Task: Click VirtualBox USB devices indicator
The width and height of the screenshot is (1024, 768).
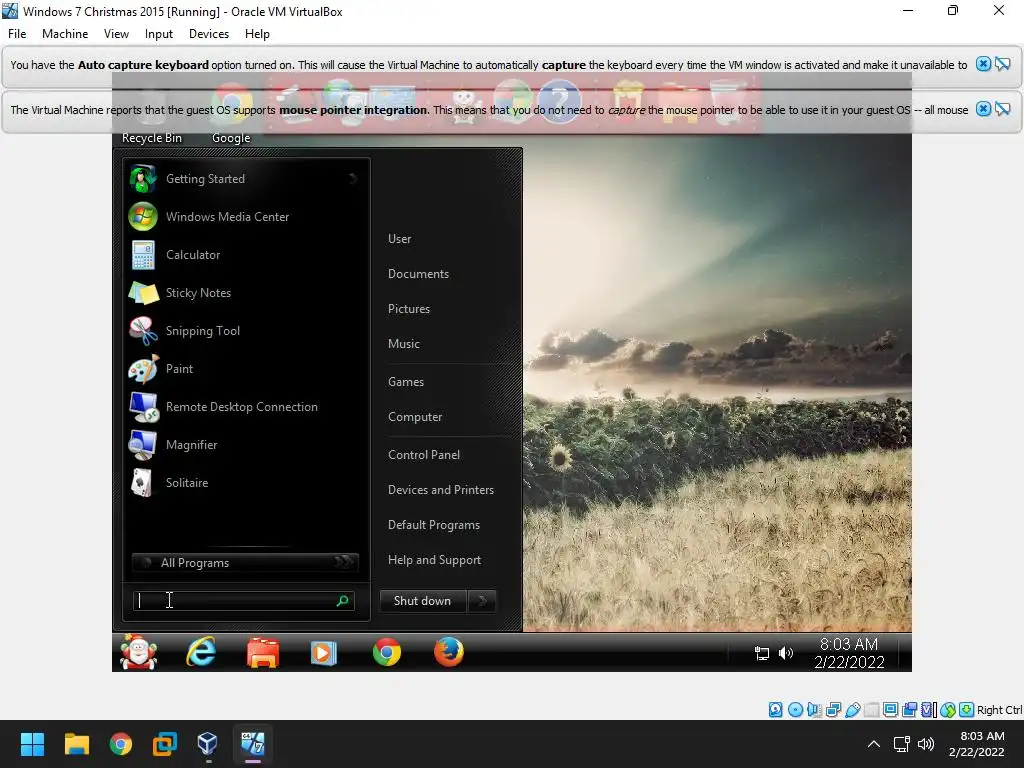Action: point(852,710)
